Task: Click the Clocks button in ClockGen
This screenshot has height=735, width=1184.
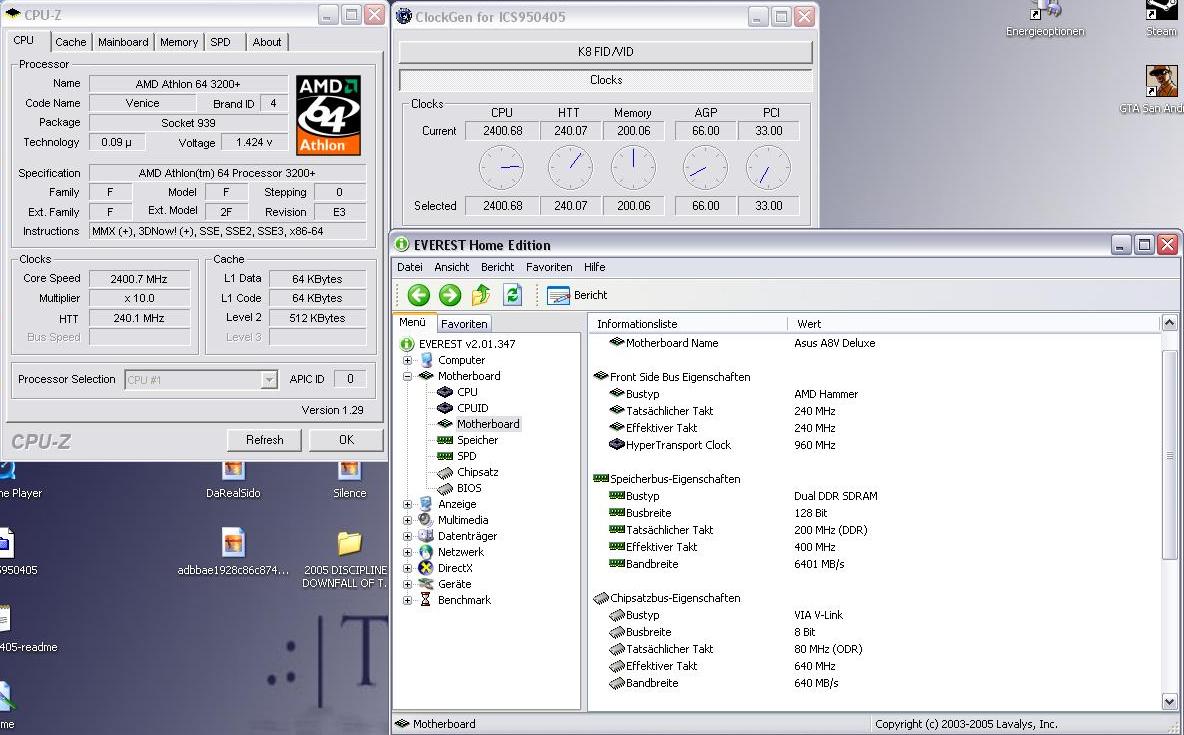Action: pos(606,80)
